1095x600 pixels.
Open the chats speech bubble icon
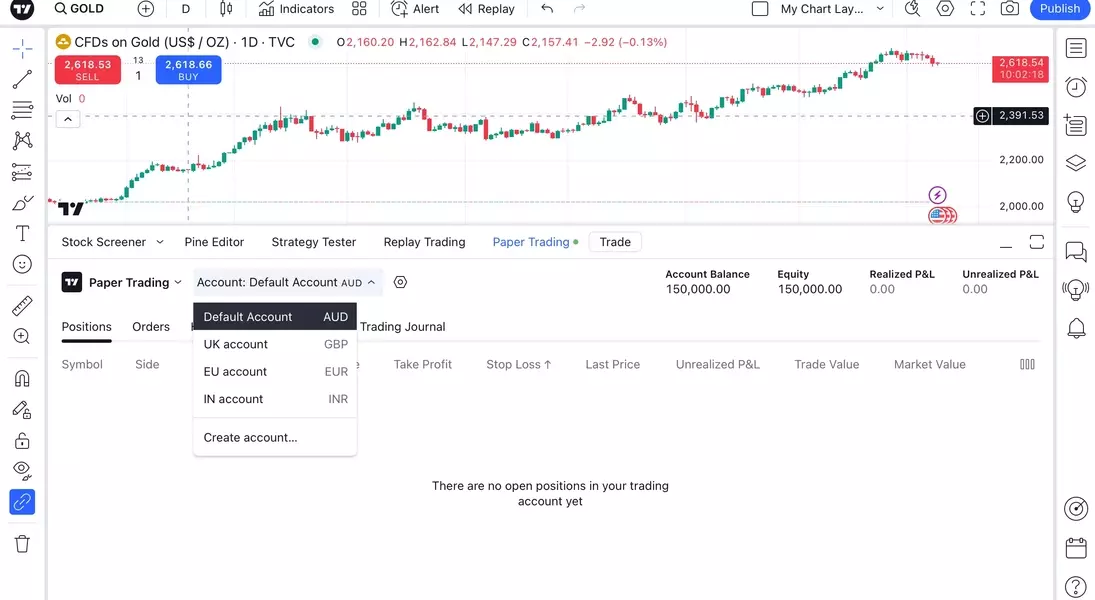(x=1076, y=251)
